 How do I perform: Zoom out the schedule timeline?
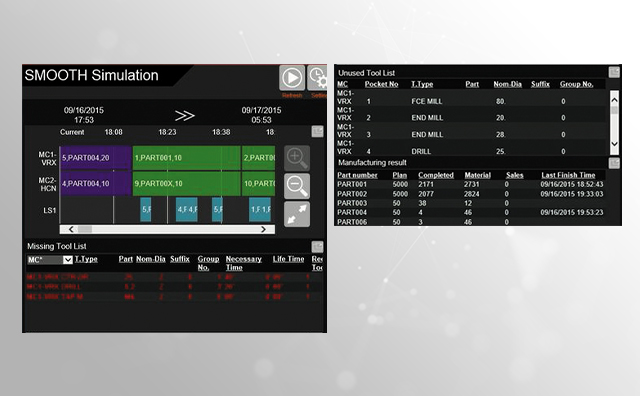pos(297,186)
